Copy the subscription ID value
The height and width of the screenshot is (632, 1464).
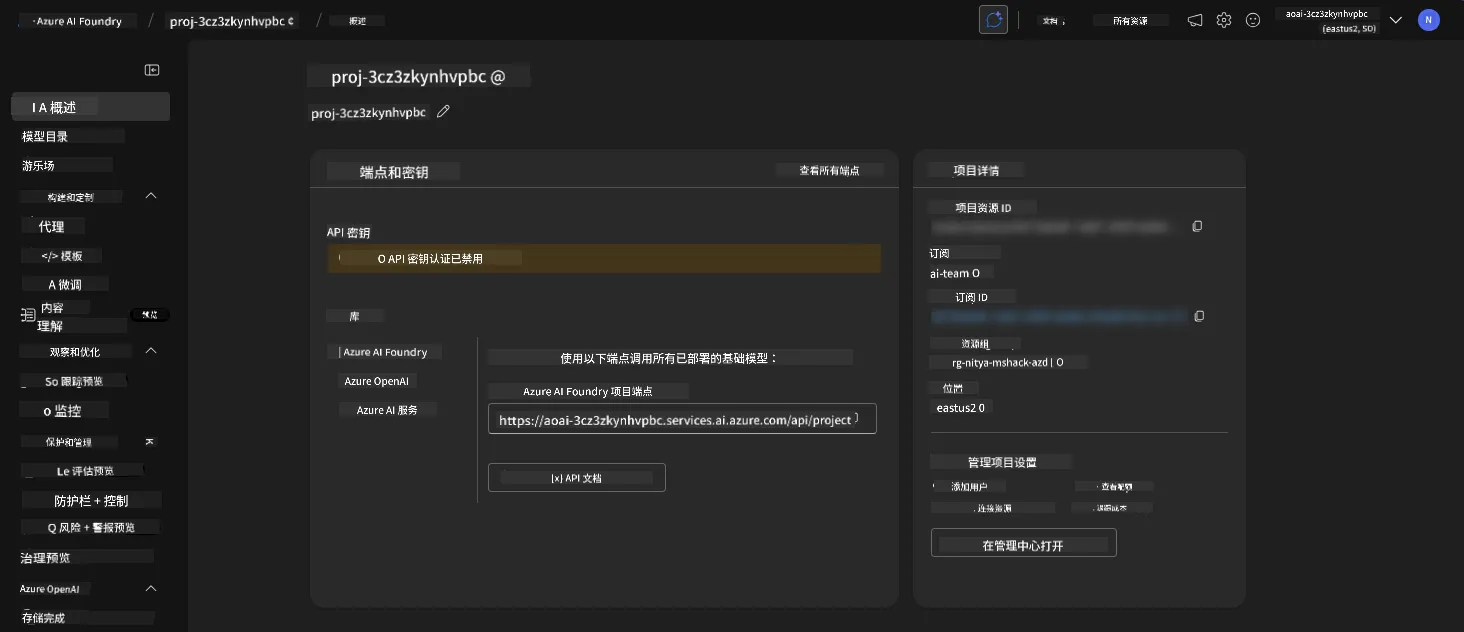[1199, 316]
